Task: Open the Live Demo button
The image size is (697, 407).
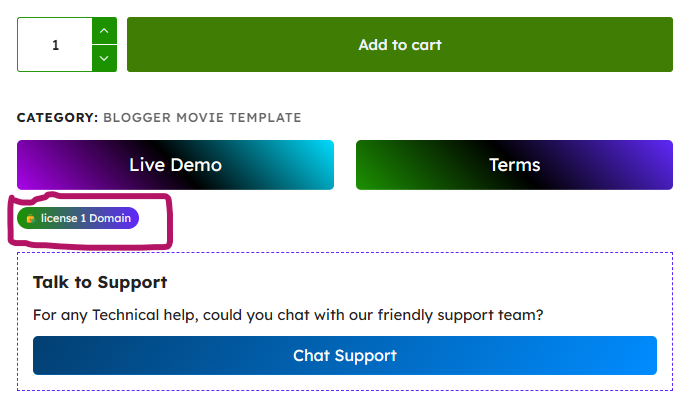Action: click(175, 165)
